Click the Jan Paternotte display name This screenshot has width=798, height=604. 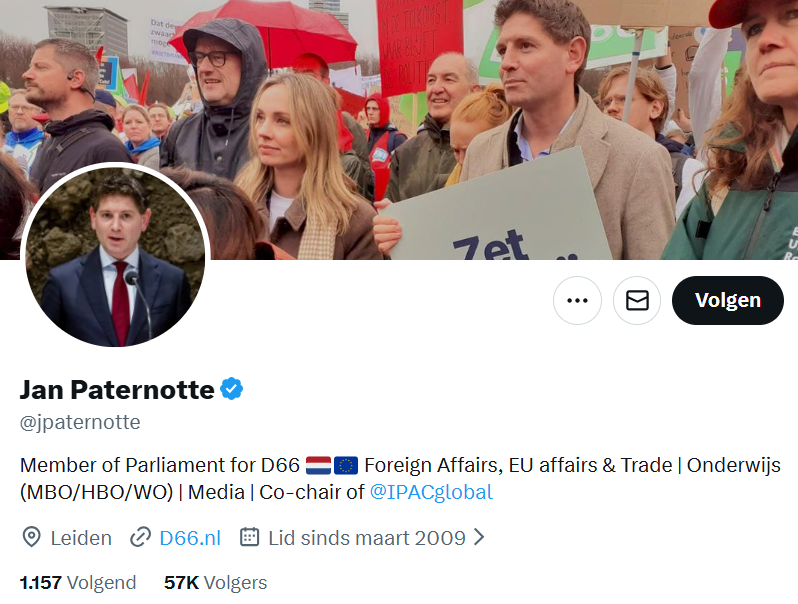click(117, 390)
